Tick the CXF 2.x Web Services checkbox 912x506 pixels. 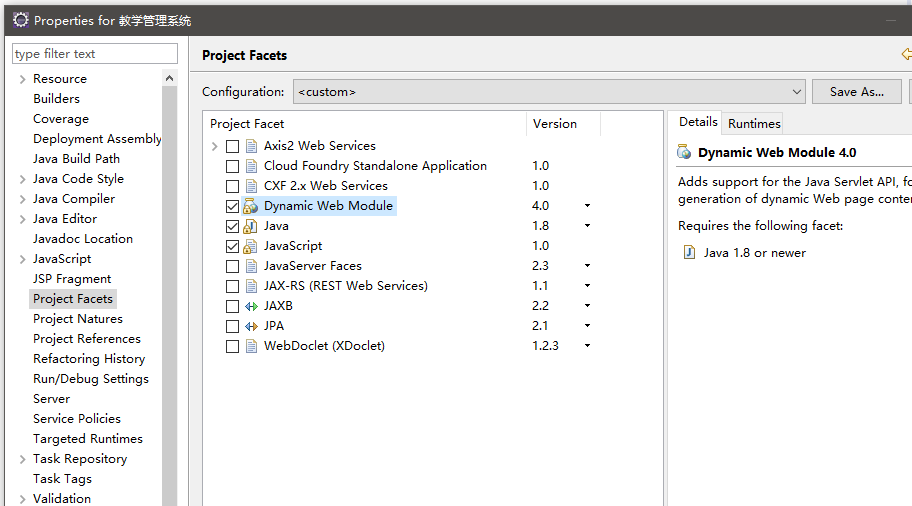pos(232,186)
